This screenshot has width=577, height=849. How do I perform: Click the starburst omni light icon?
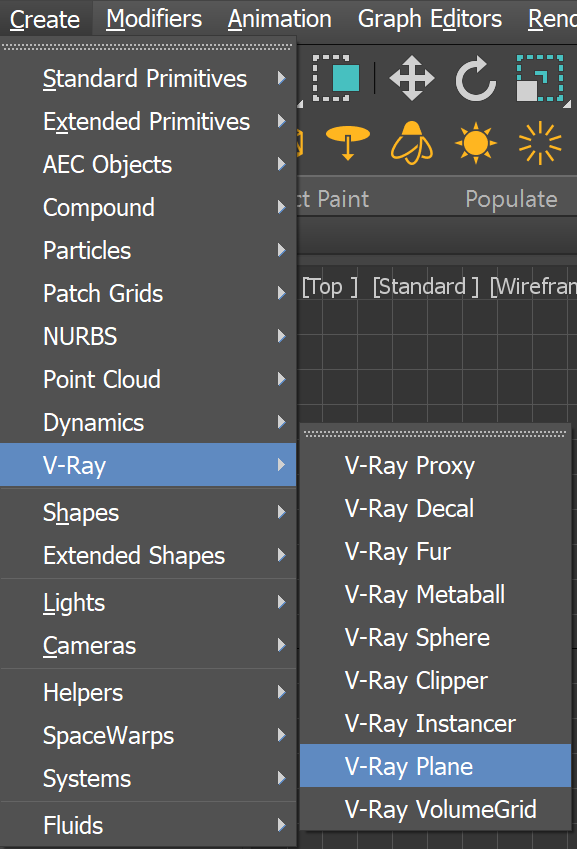coord(539,143)
